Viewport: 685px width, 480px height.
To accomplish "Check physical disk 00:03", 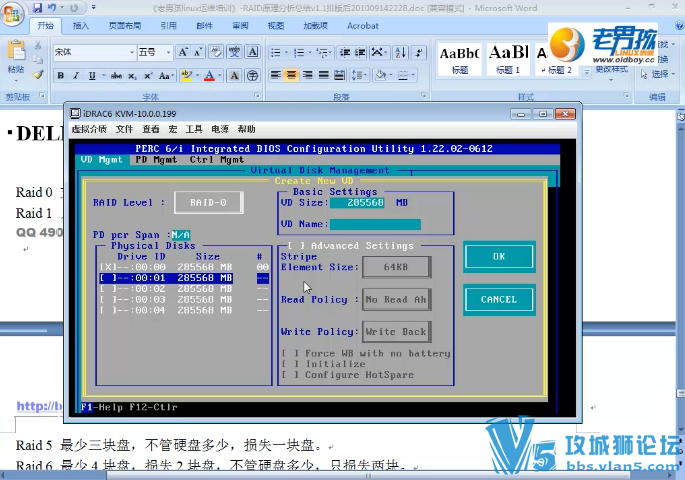I will [x=108, y=300].
